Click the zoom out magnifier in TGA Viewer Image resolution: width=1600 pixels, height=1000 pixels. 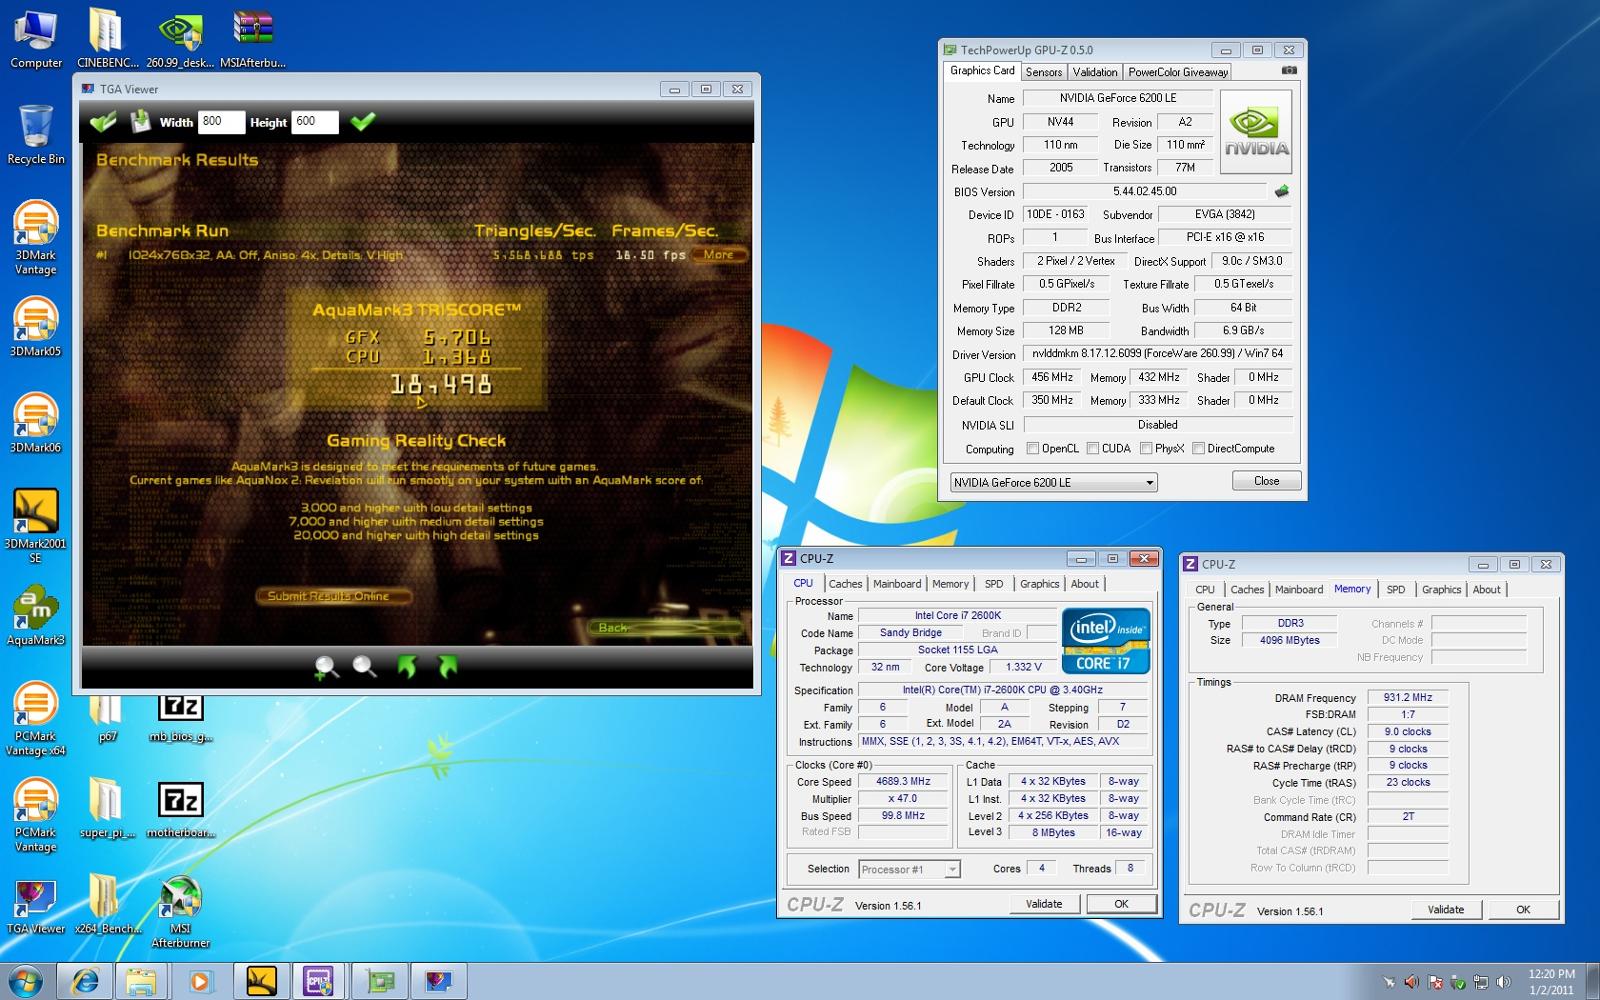365,667
